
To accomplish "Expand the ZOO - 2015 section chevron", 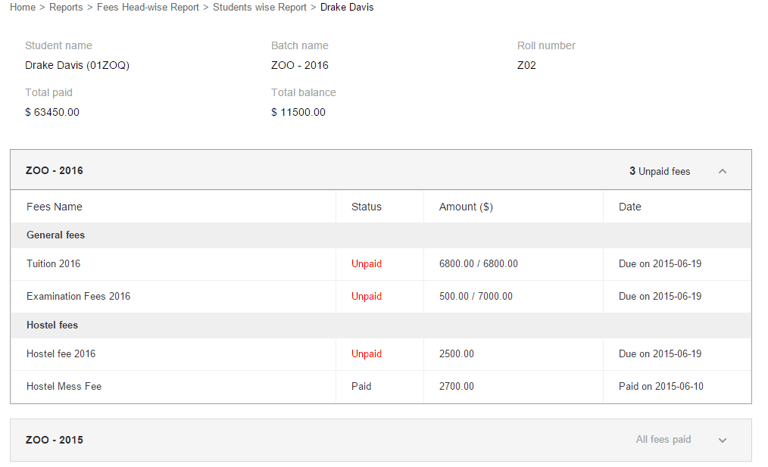I will [722, 440].
